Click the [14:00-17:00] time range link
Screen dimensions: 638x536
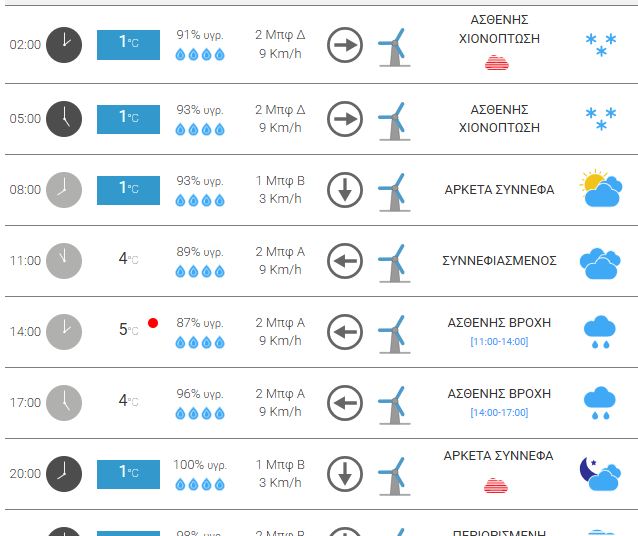click(498, 413)
